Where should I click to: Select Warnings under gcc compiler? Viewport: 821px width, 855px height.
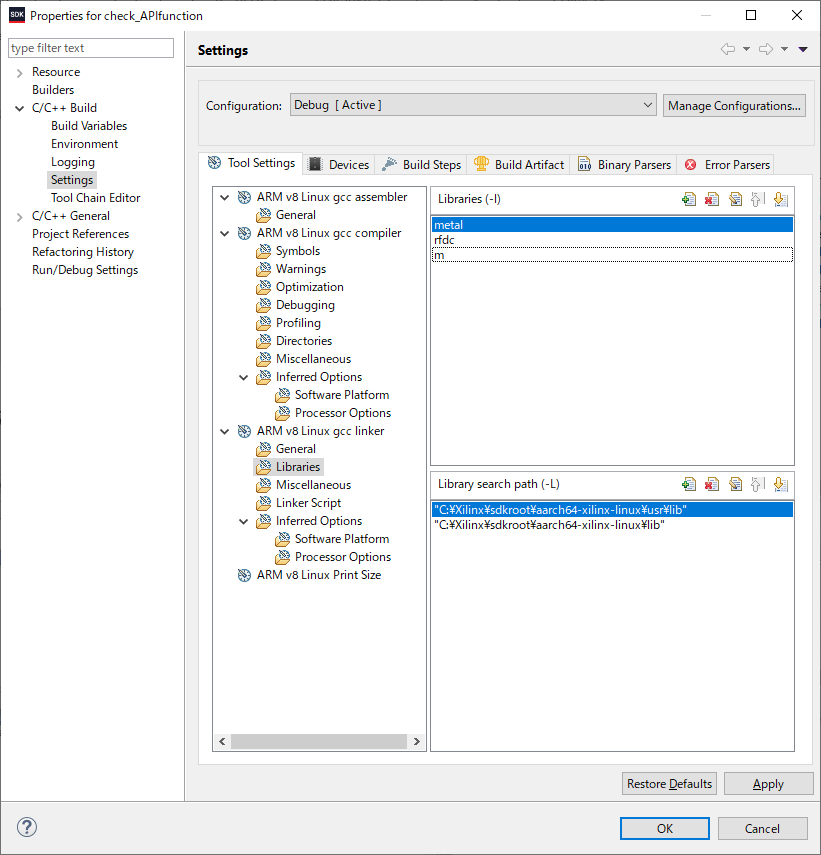click(x=301, y=269)
